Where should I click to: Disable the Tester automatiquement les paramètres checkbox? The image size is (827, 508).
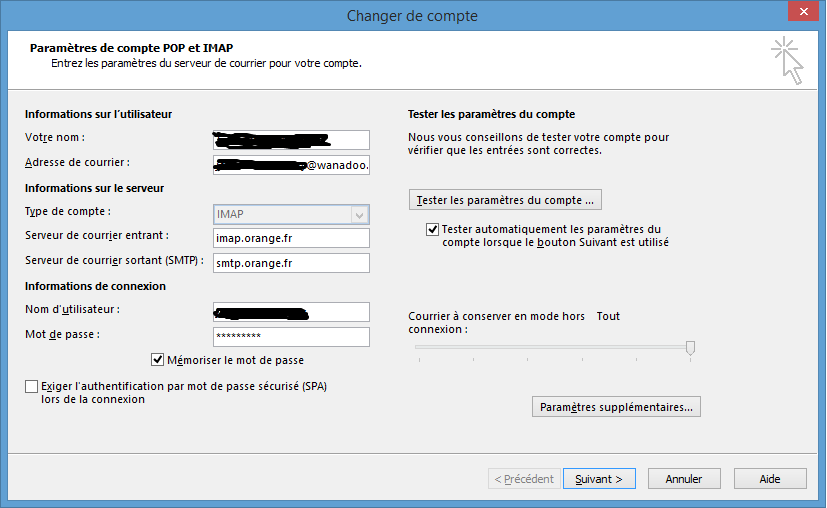click(432, 230)
